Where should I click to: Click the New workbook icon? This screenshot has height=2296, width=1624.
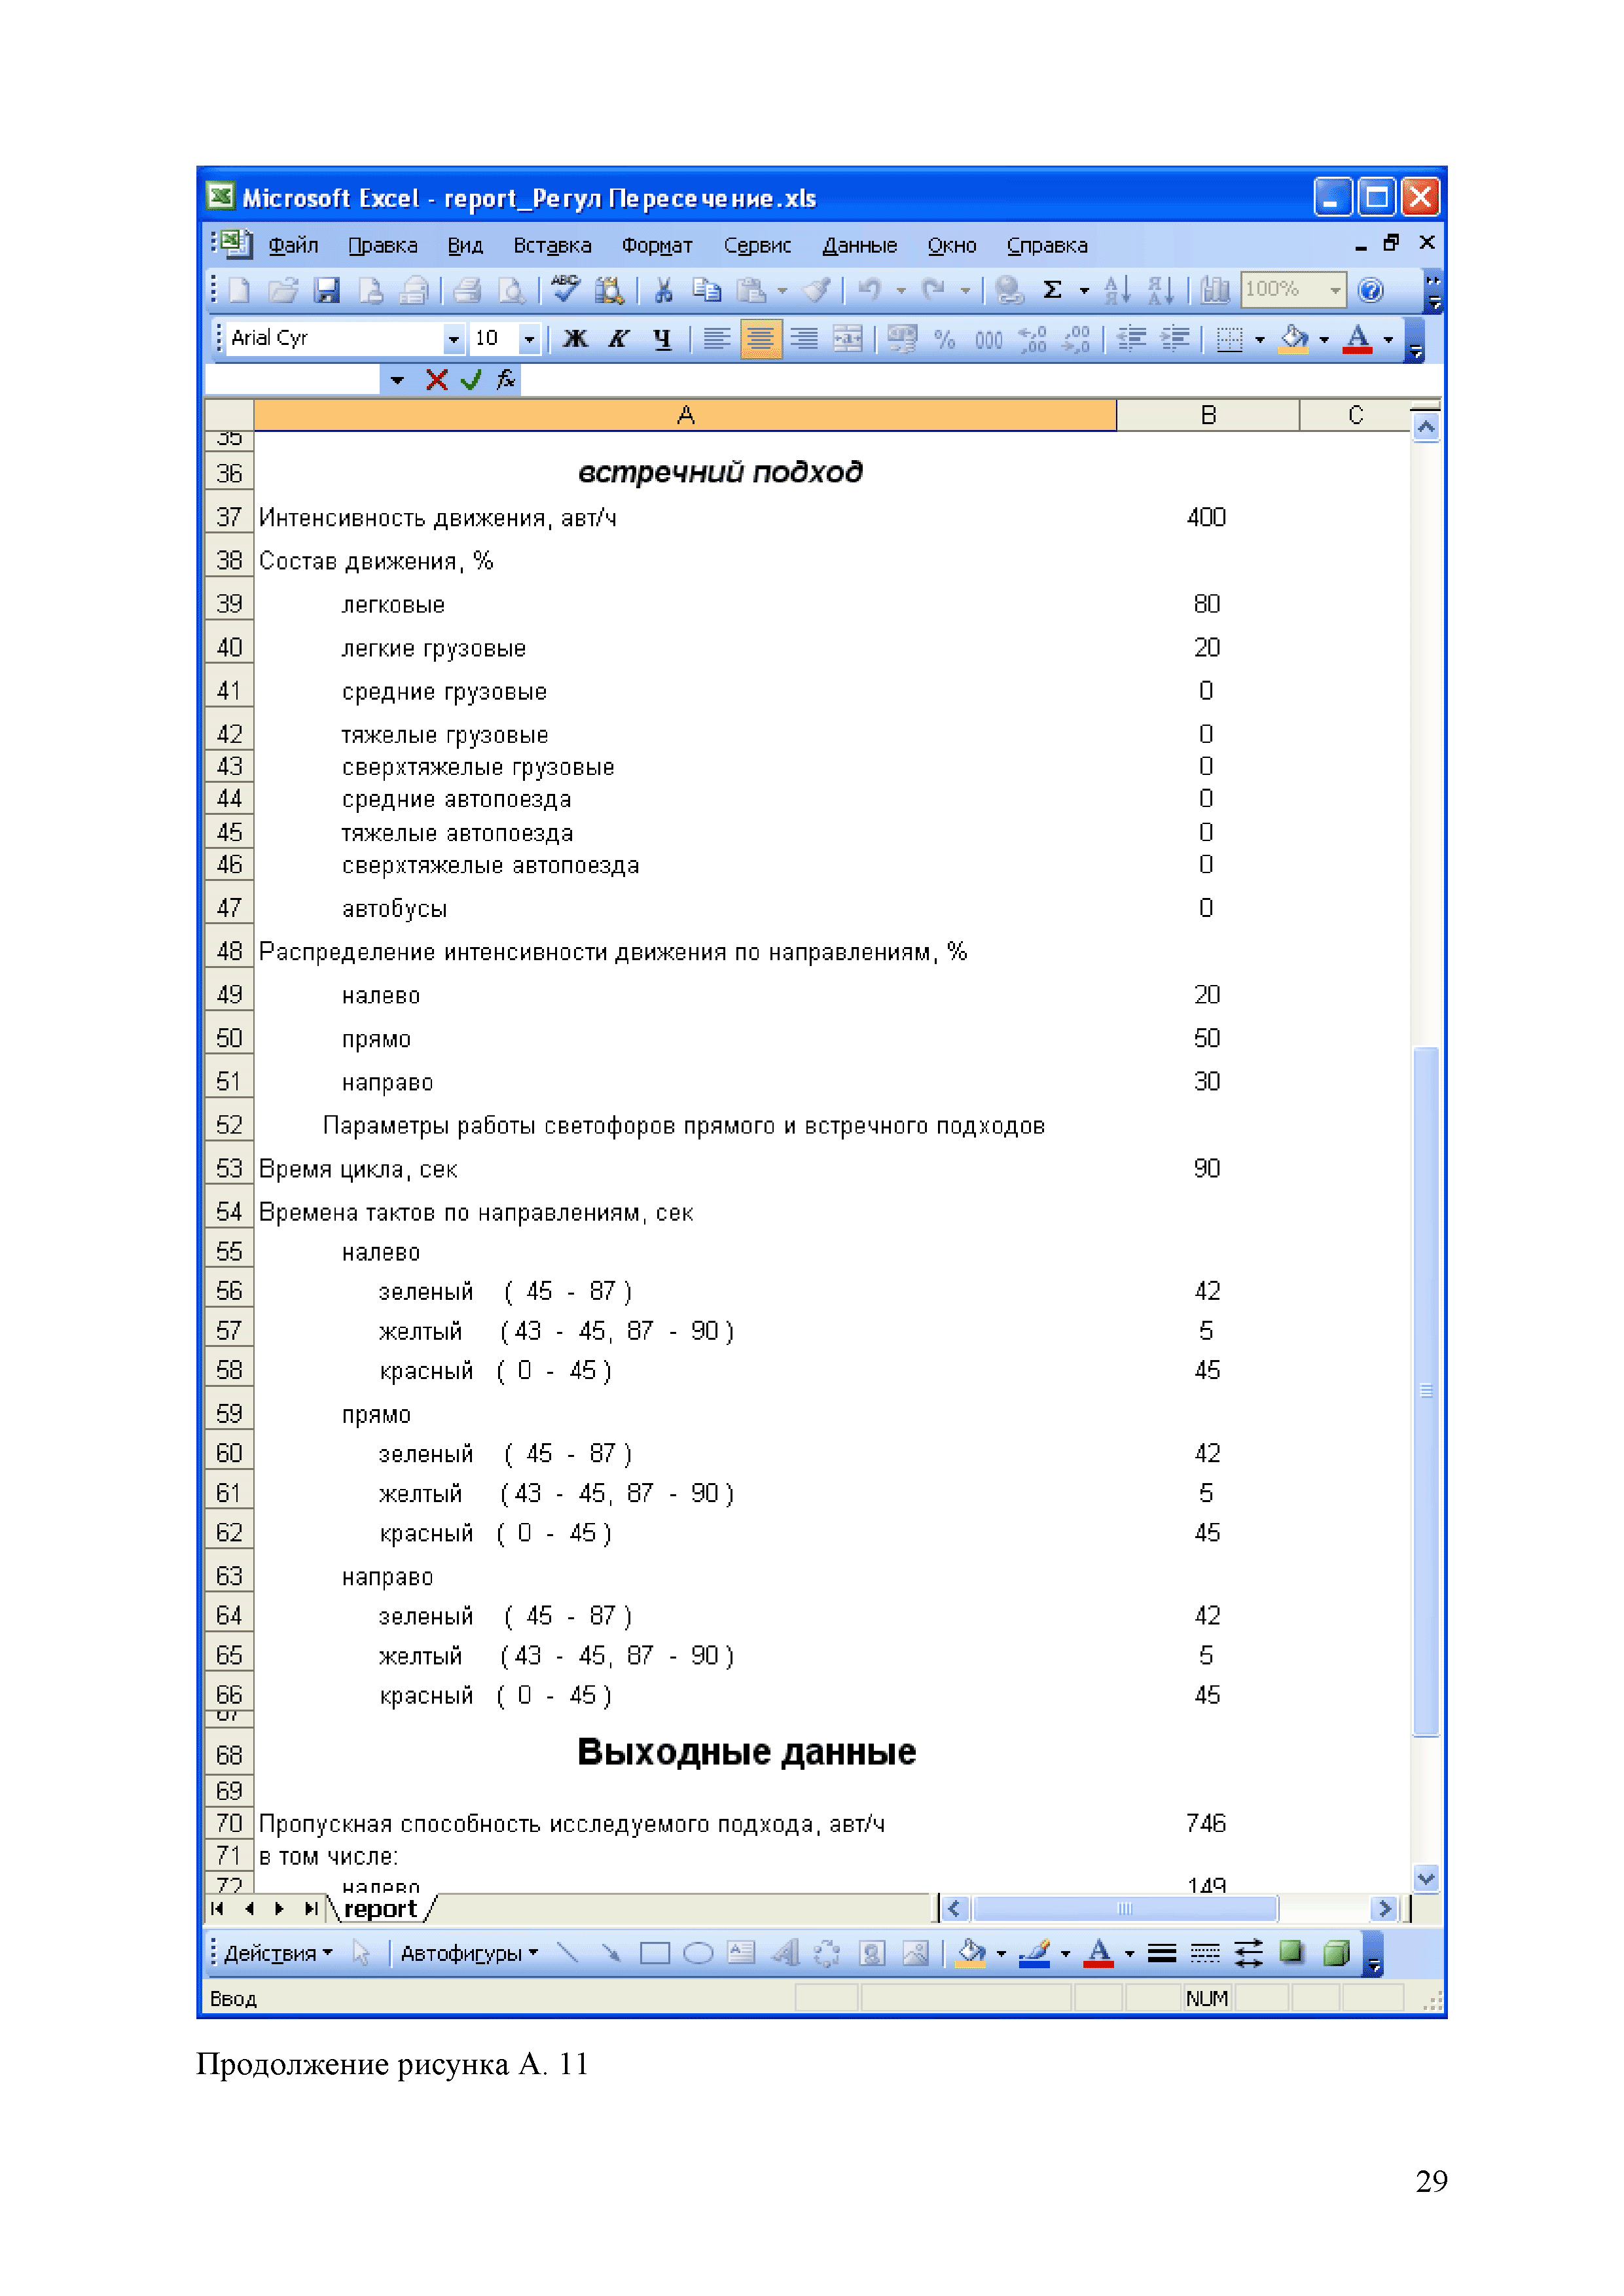point(239,290)
